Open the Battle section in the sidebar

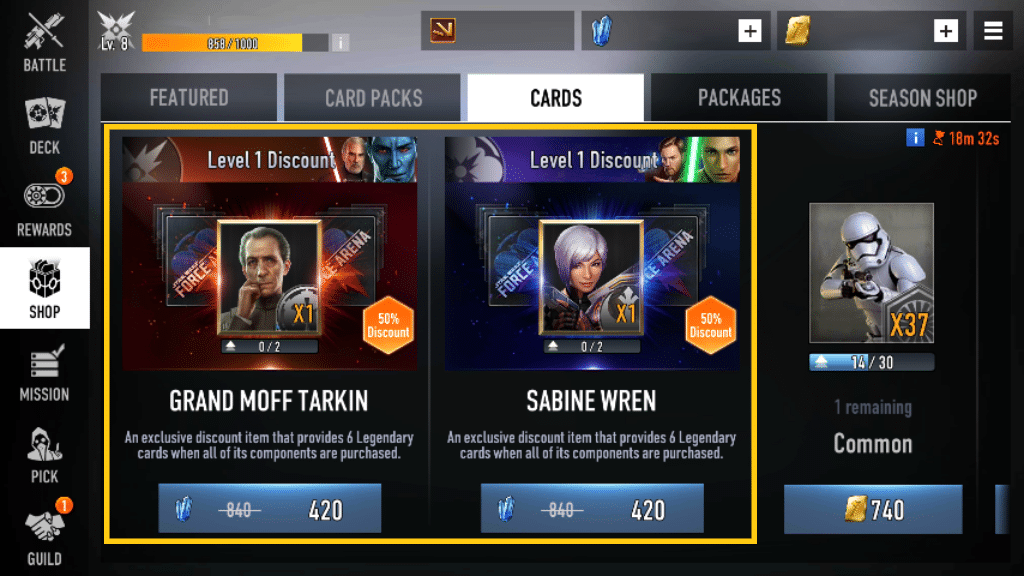(x=44, y=41)
